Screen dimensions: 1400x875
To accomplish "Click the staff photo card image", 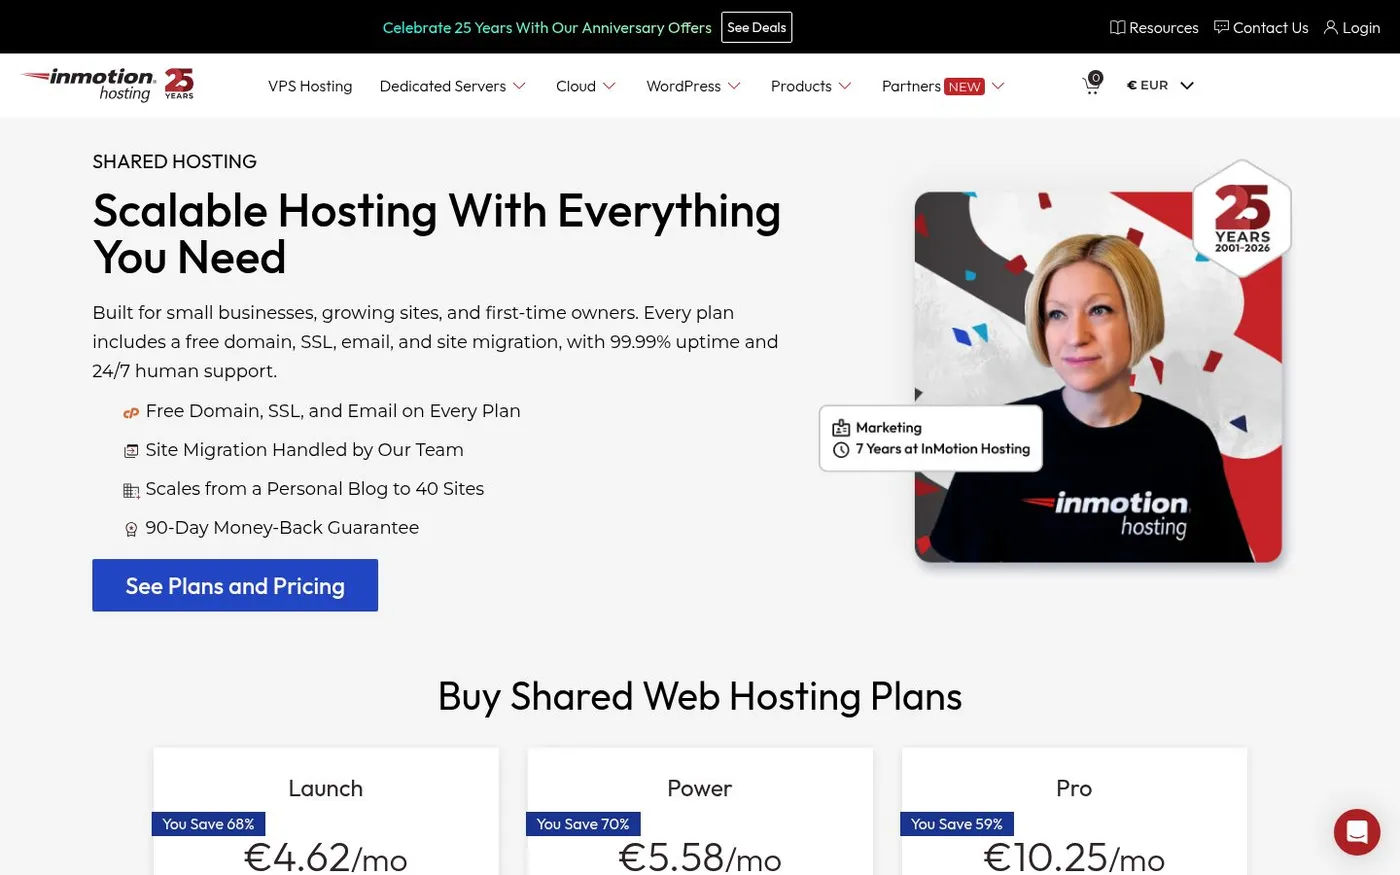I will pyautogui.click(x=1098, y=377).
